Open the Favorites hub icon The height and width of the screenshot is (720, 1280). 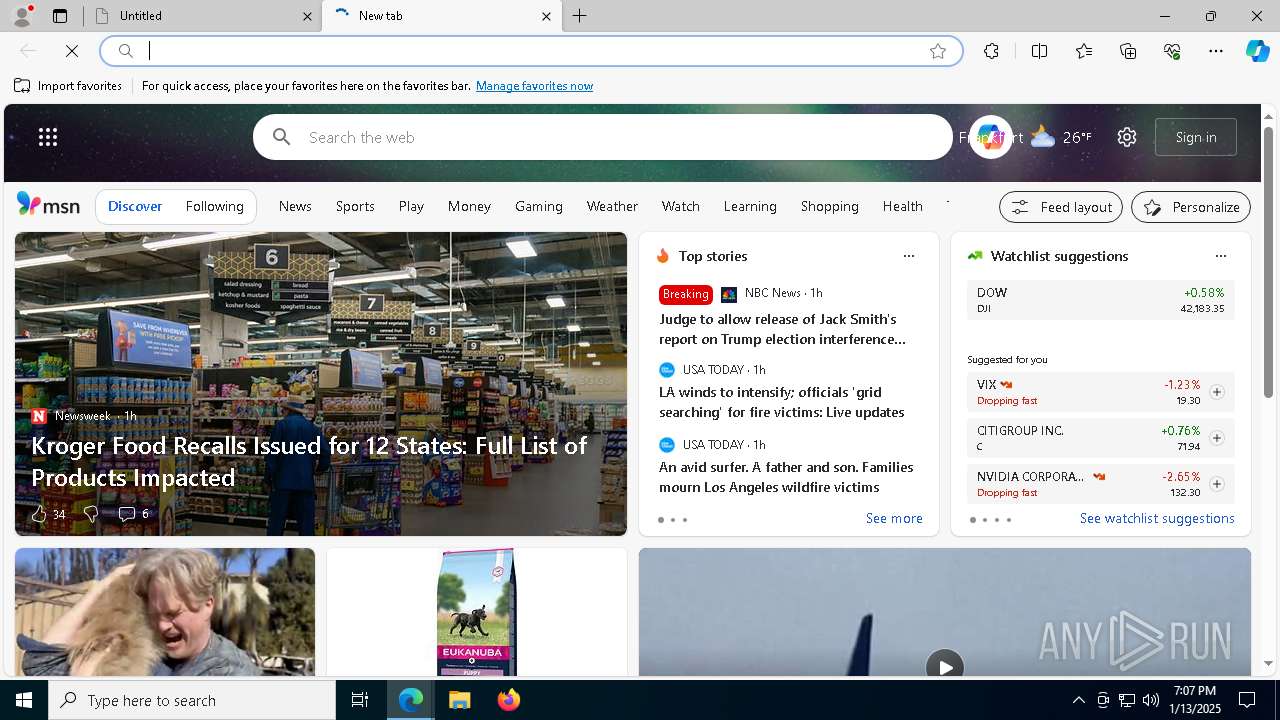tap(1084, 51)
